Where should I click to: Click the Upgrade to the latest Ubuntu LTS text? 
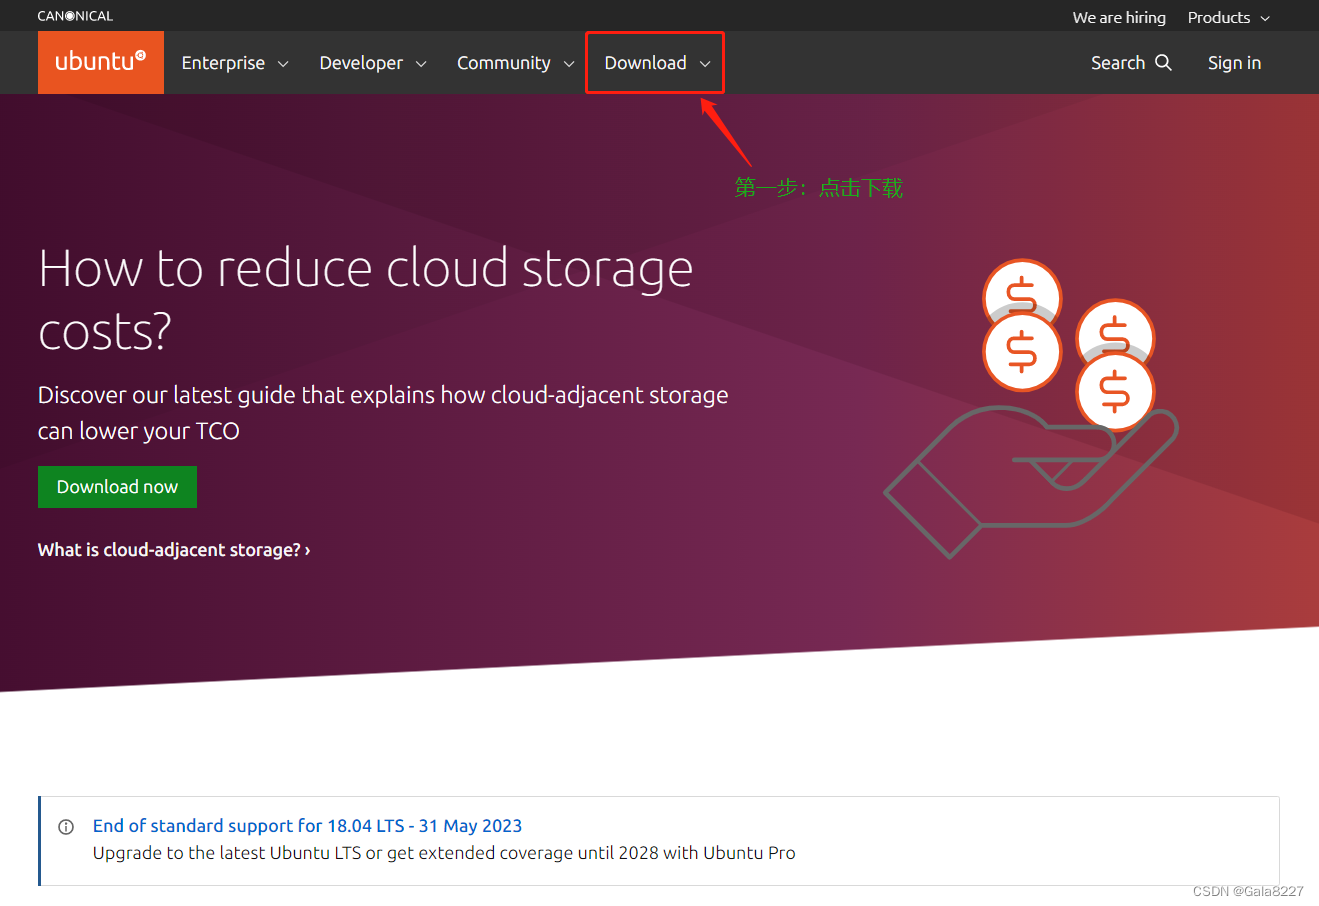tap(444, 853)
